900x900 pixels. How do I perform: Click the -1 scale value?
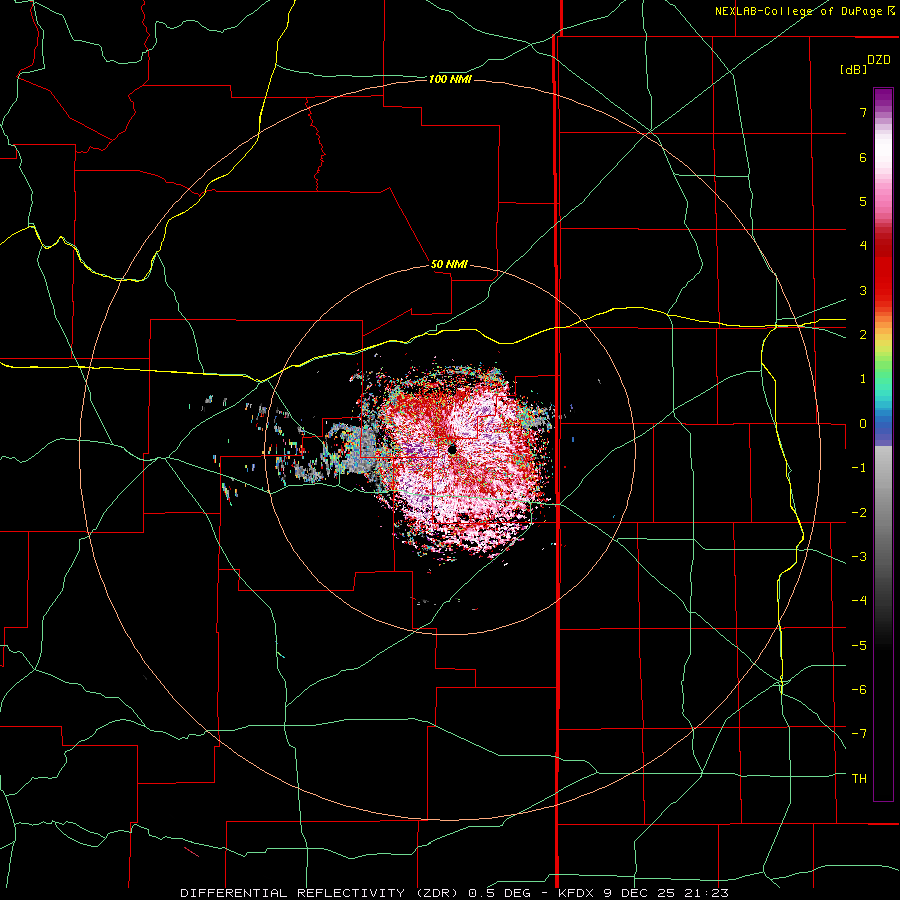[x=859, y=468]
